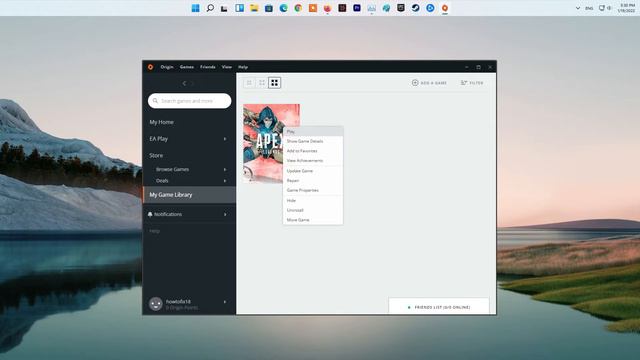Click the plus icon beside Add a Game
The image size is (640, 360).
(x=415, y=83)
